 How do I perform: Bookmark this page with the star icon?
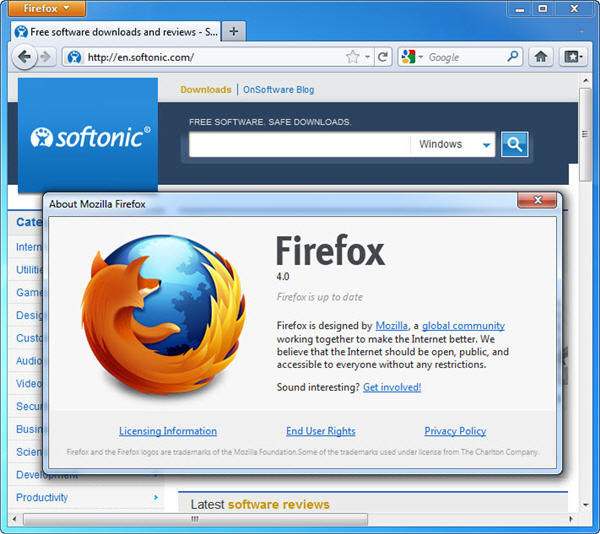(352, 57)
